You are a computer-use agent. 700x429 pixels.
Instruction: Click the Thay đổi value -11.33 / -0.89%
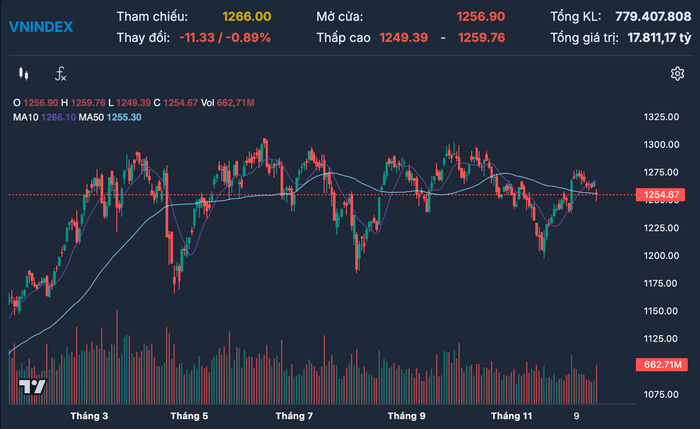tap(225, 37)
